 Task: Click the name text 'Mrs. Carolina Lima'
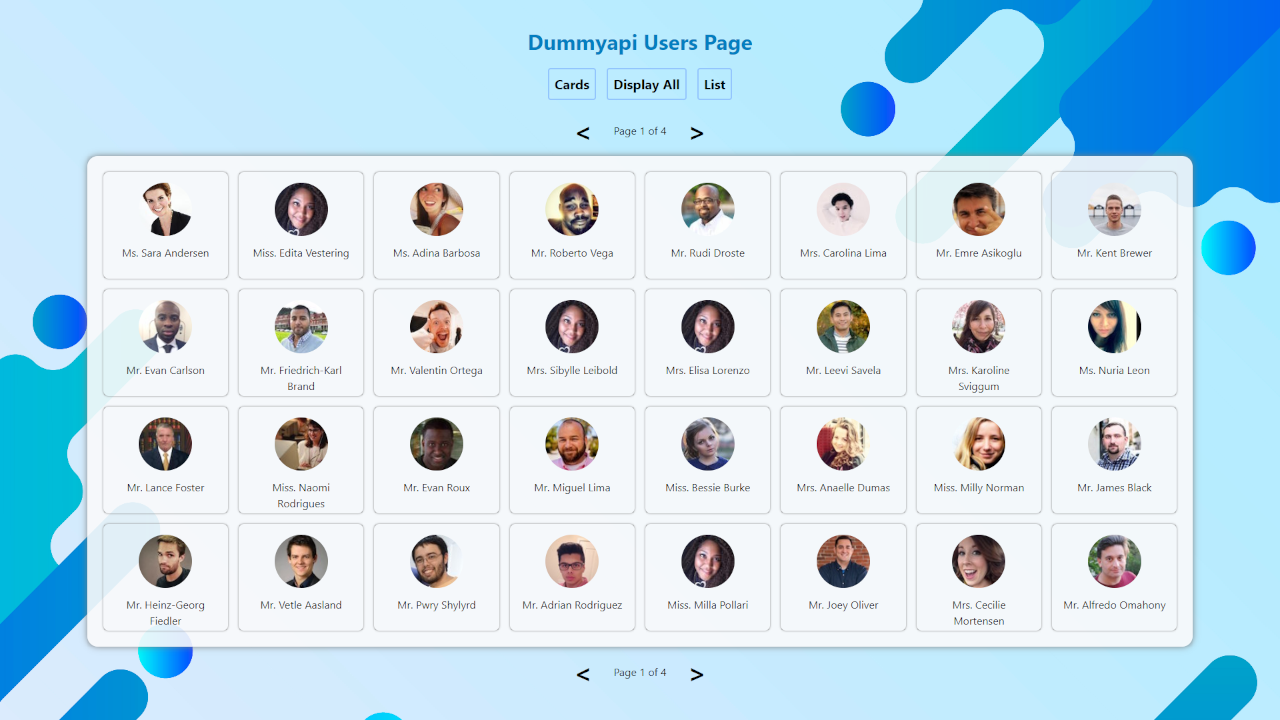(x=843, y=253)
